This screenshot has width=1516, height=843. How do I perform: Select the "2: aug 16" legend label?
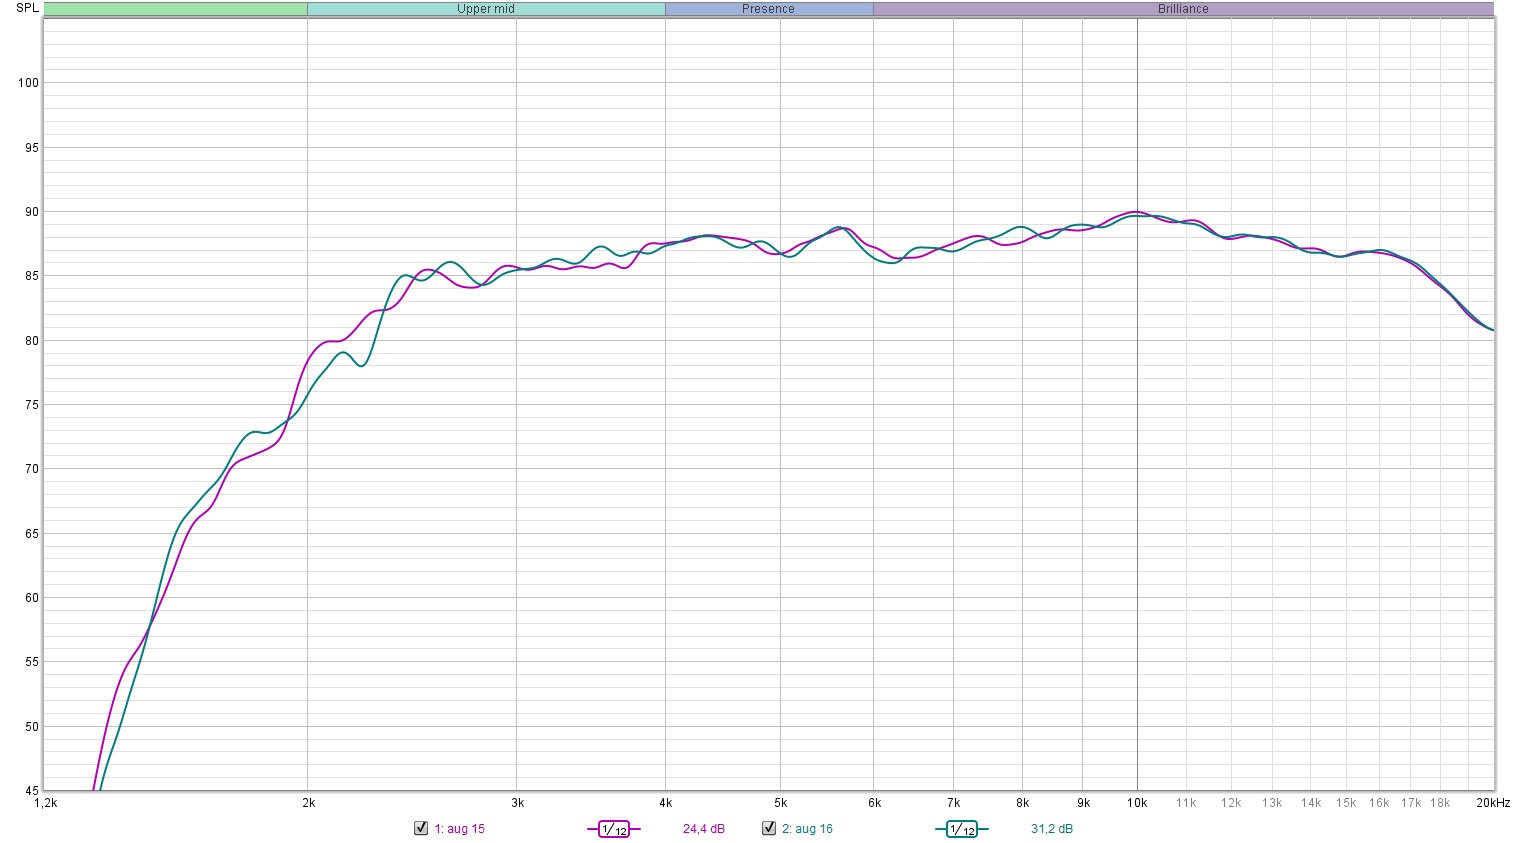(807, 829)
